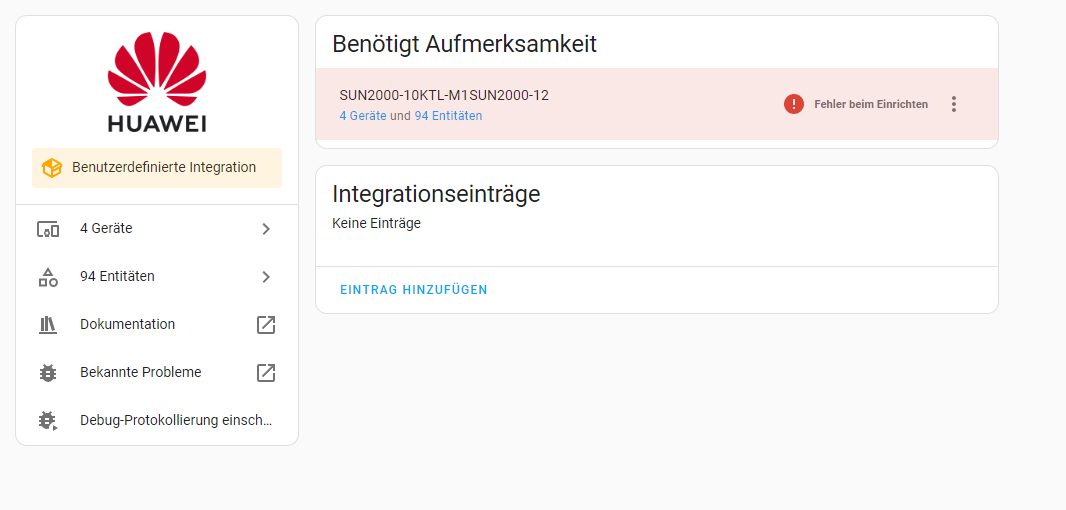This screenshot has height=510, width=1066.
Task: Open the three-dot menu for SUN2000 entry
Action: 954,104
